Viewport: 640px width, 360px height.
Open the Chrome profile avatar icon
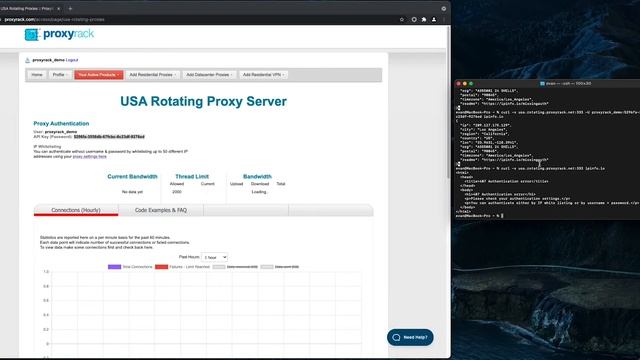pyautogui.click(x=434, y=19)
